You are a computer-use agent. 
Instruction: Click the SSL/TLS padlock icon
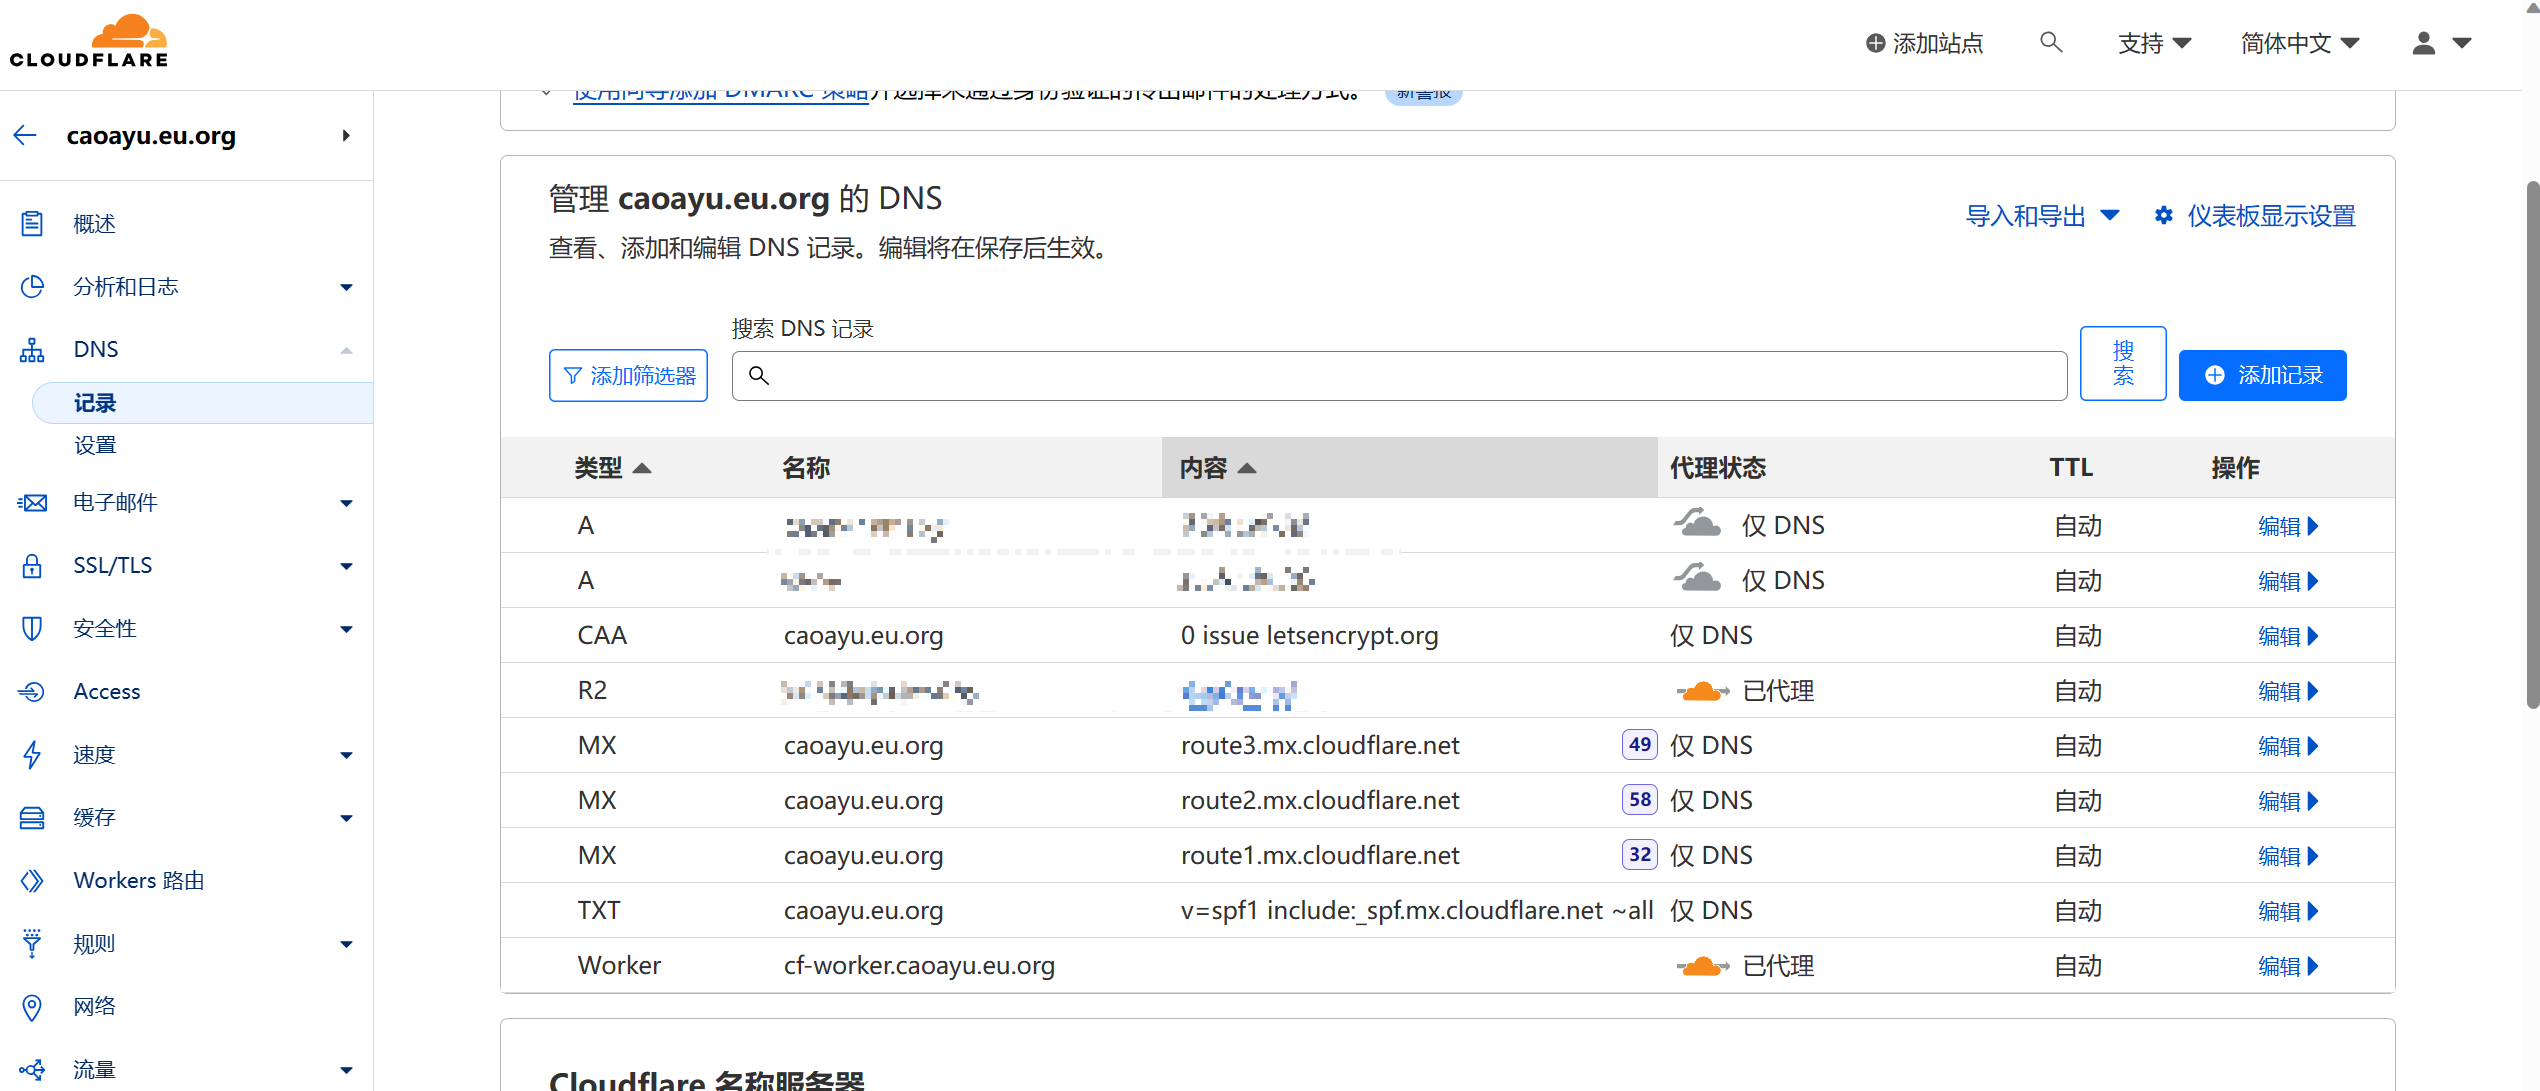pyautogui.click(x=32, y=566)
